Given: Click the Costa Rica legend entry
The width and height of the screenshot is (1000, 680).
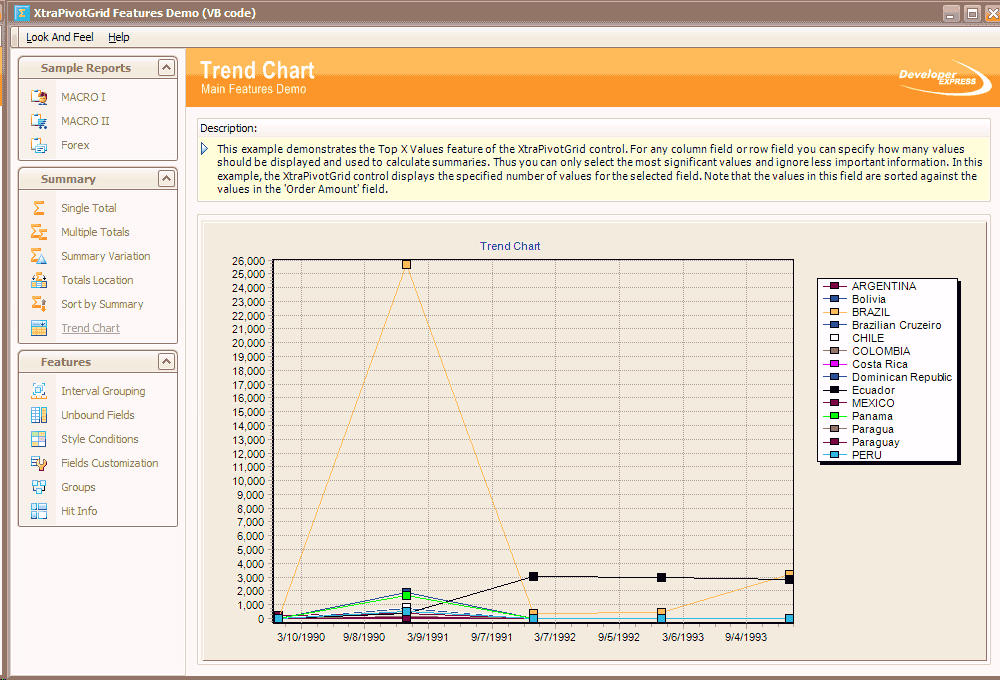Looking at the screenshot, I should pos(879,364).
